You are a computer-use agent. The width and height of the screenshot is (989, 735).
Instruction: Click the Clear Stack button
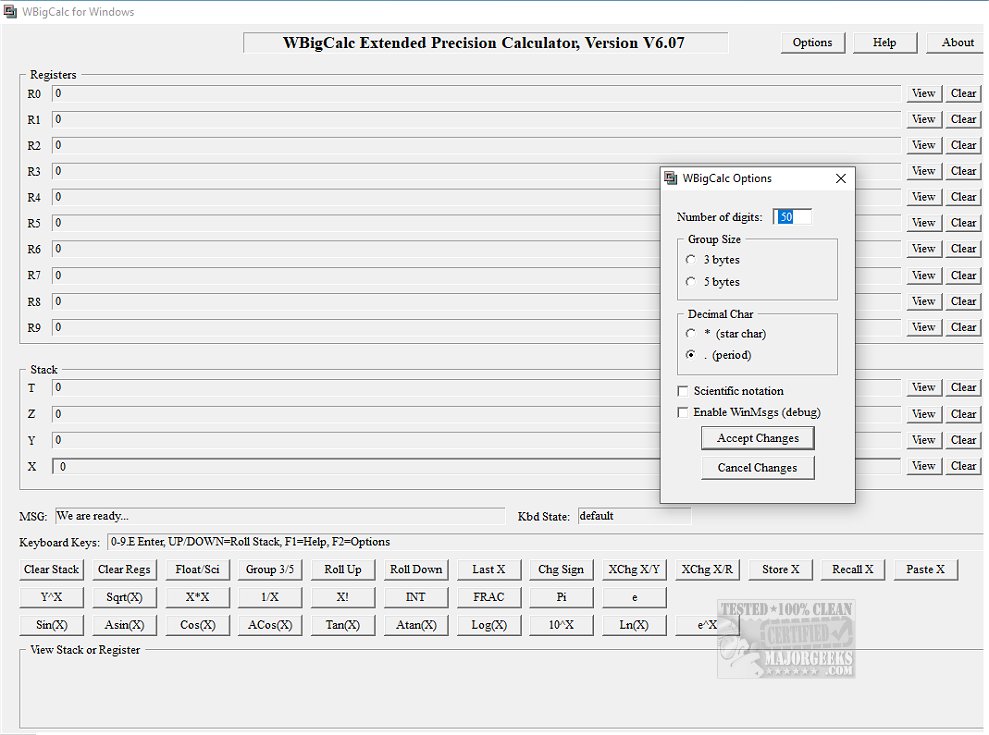pos(51,569)
